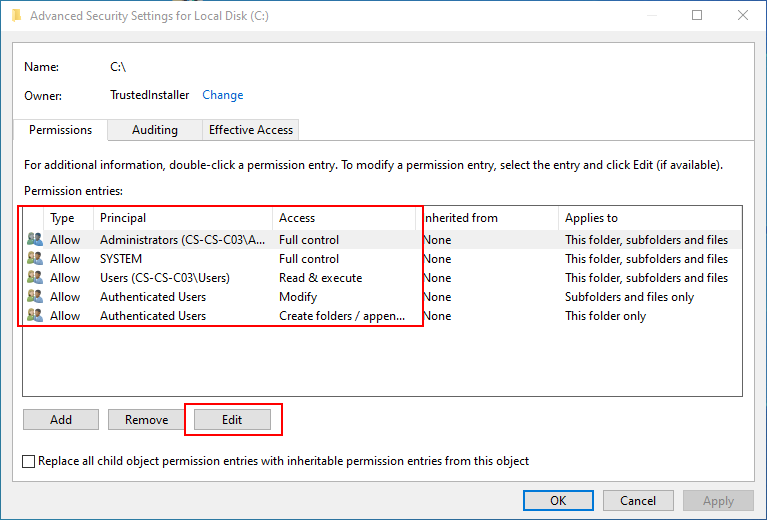
Task: Click the SYSTEM entry user group icon
Action: click(34, 258)
